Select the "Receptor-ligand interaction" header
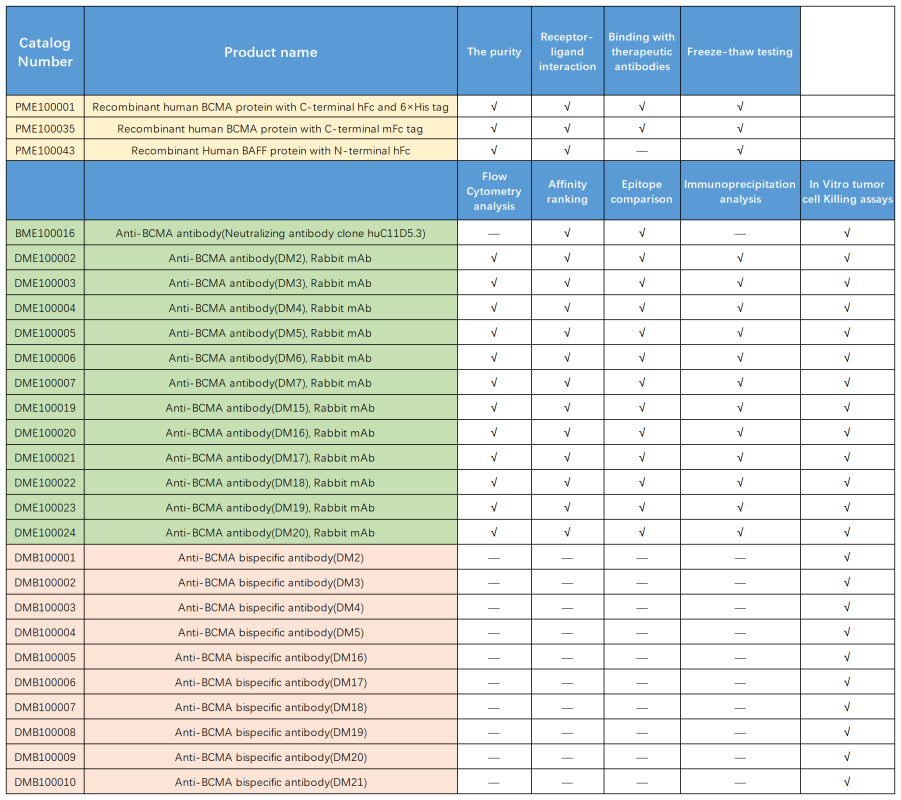 567,52
